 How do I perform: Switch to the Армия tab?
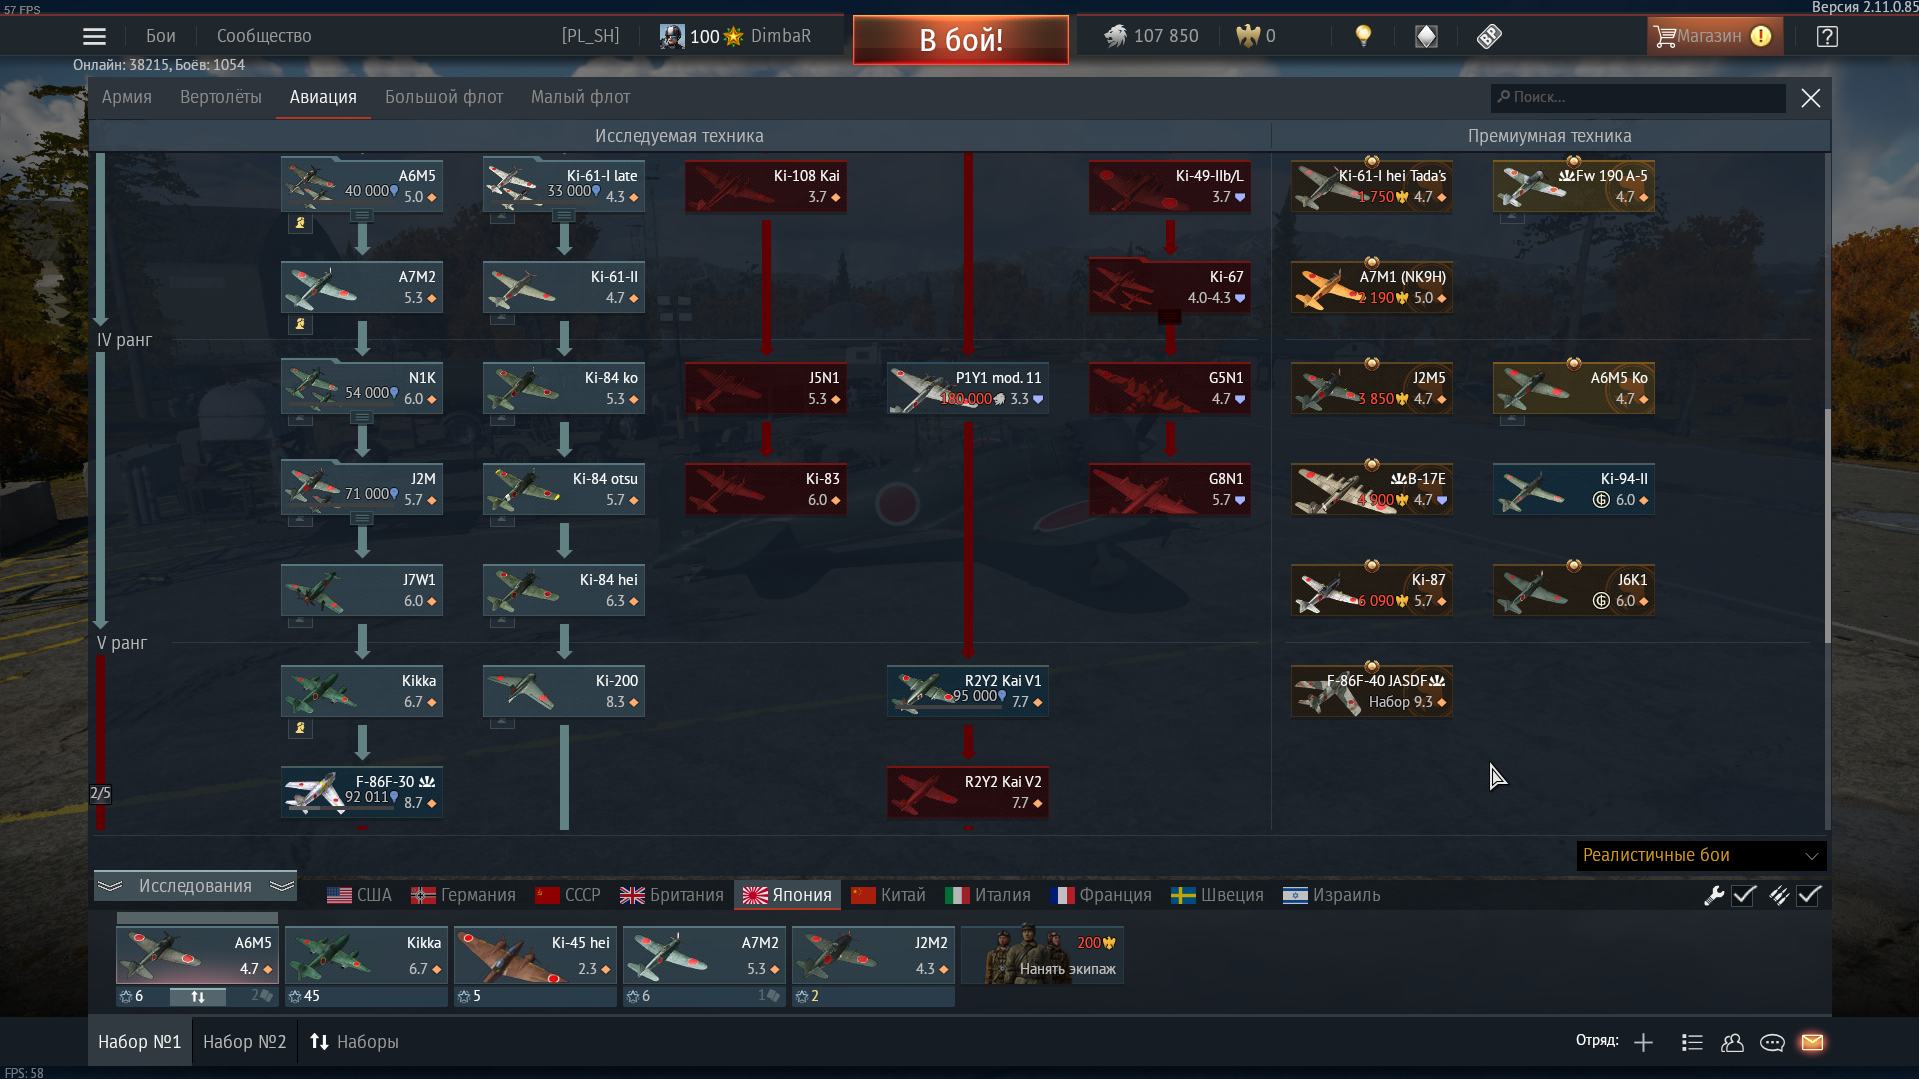pyautogui.click(x=127, y=97)
